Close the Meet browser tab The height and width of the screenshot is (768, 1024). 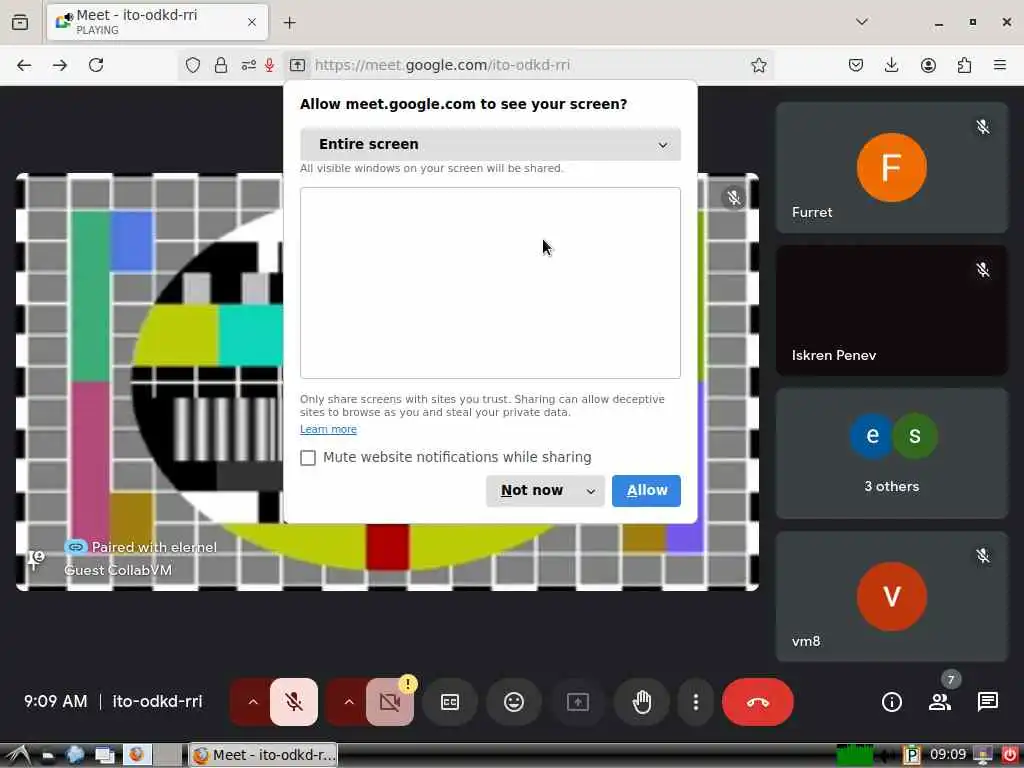[x=252, y=22]
